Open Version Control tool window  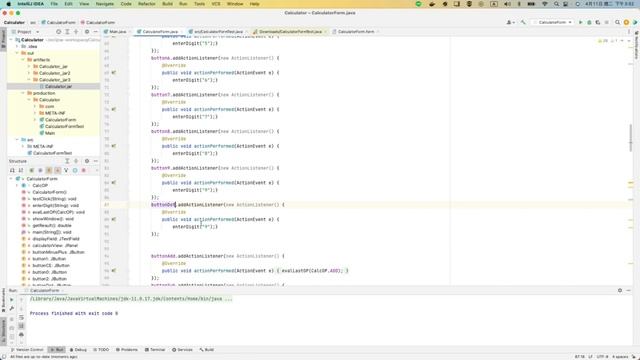[x=27, y=350]
